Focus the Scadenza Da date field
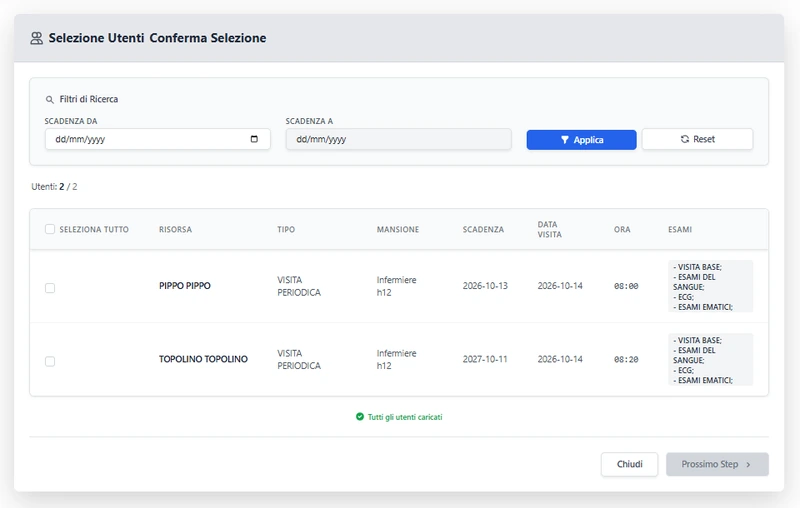The width and height of the screenshot is (800, 508). pos(158,139)
